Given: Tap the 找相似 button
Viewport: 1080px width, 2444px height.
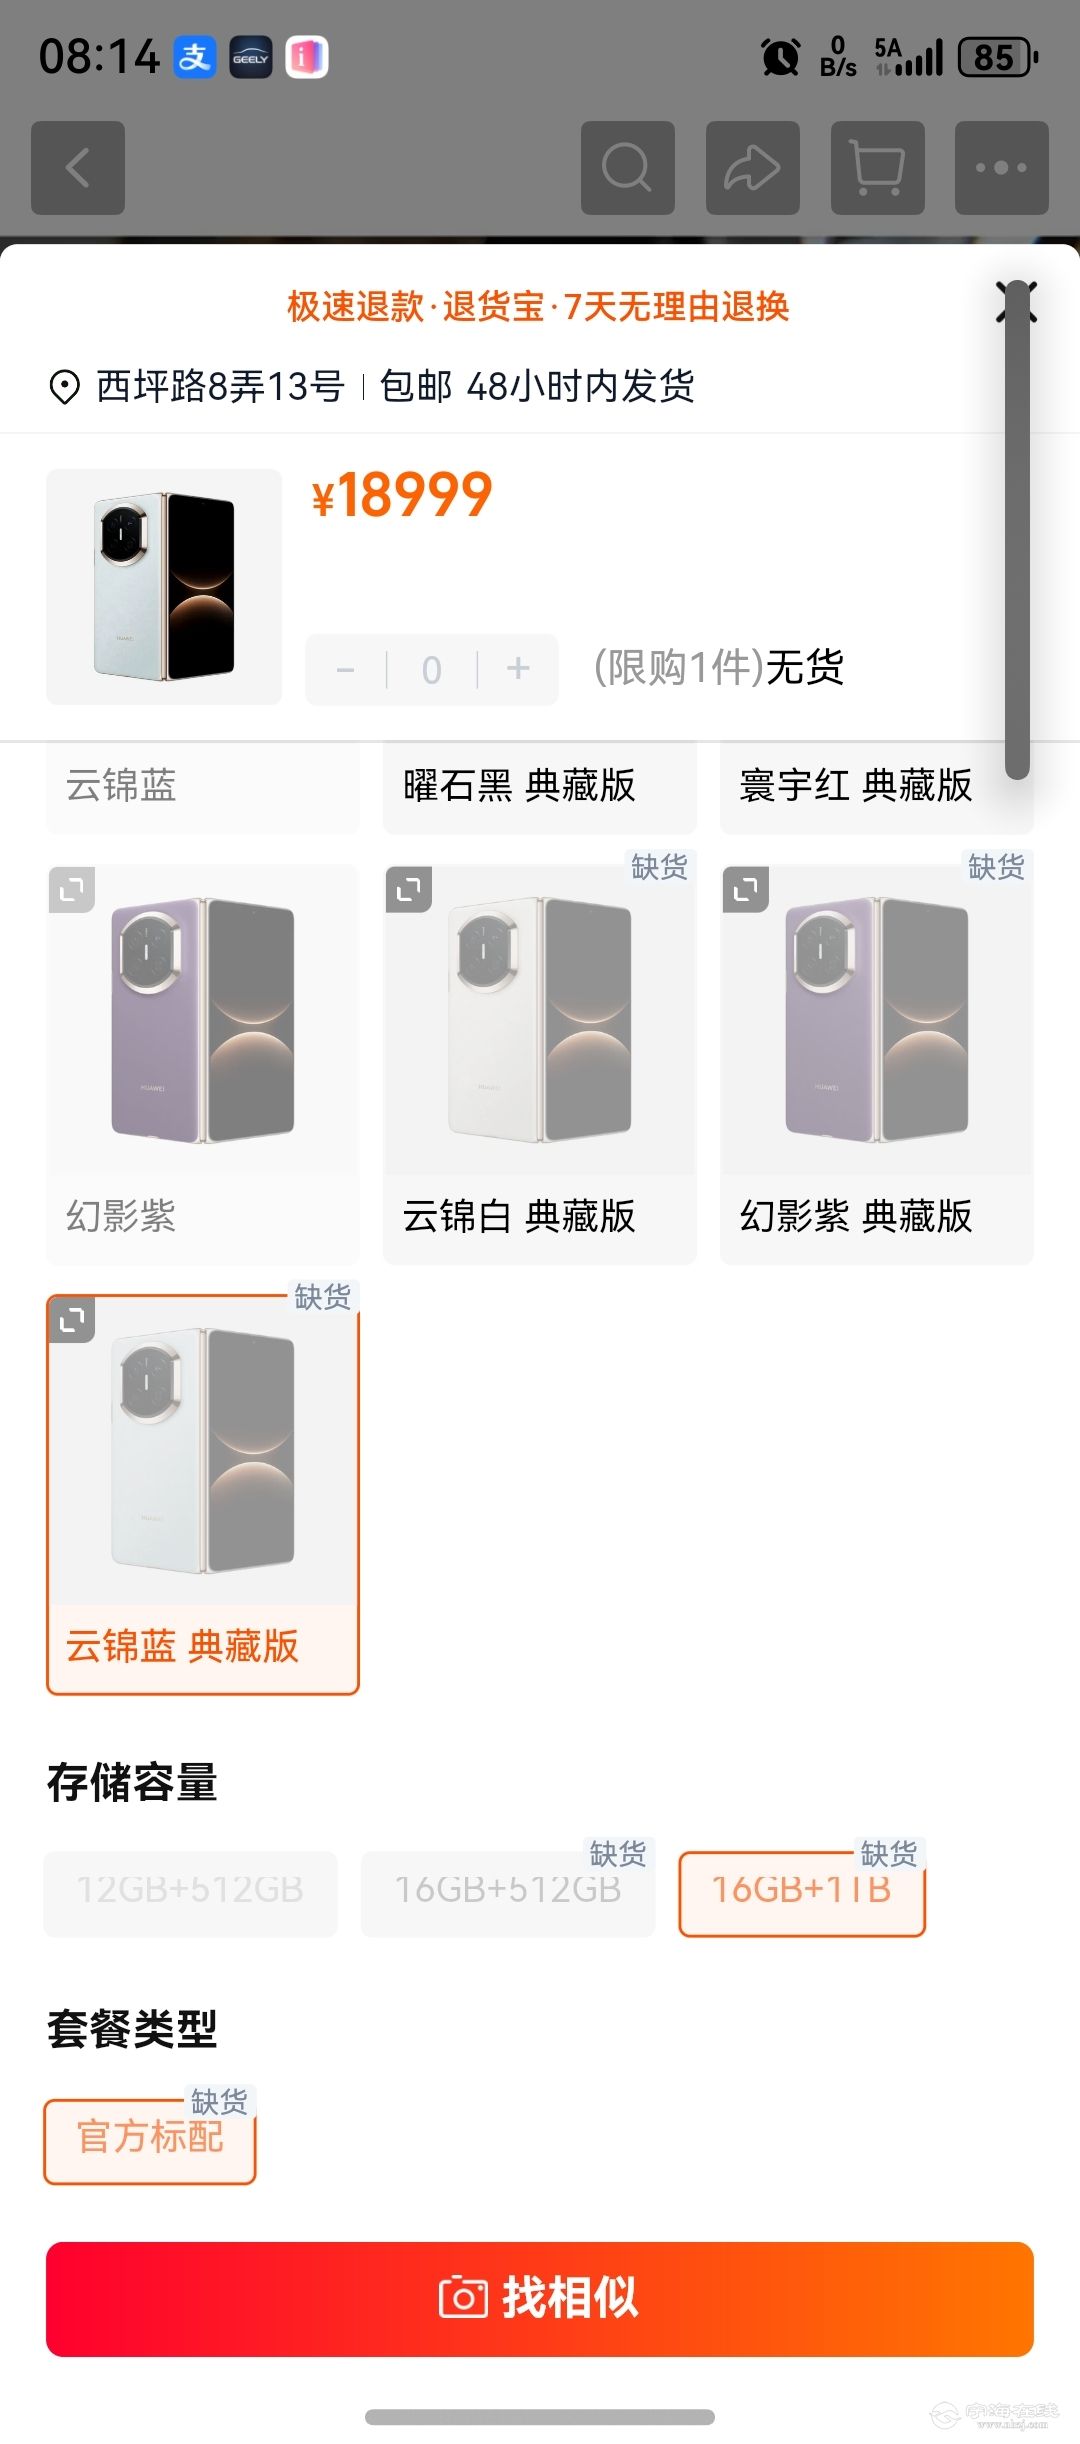Looking at the screenshot, I should pos(540,2299).
